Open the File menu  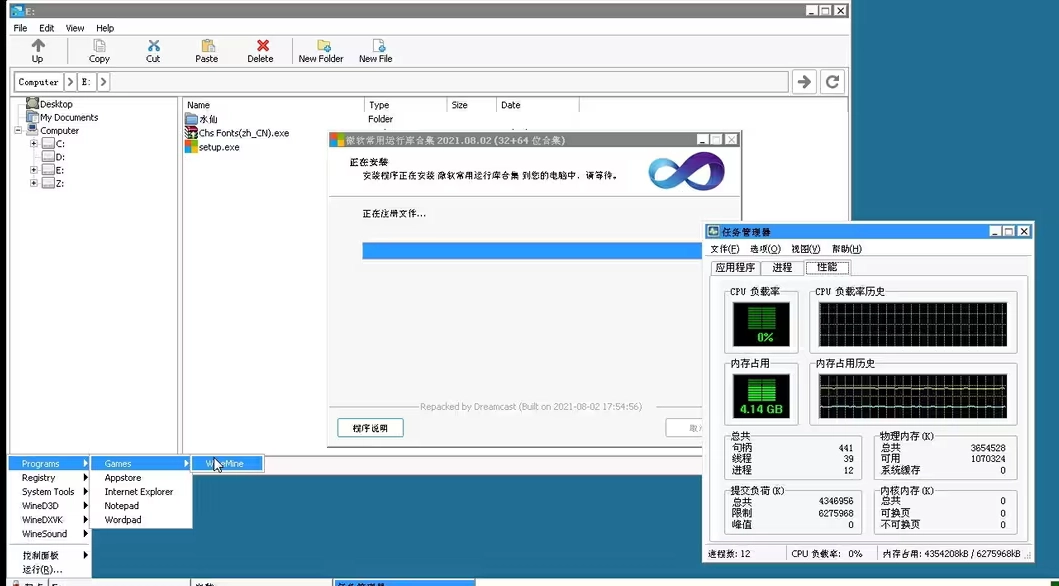tap(20, 28)
